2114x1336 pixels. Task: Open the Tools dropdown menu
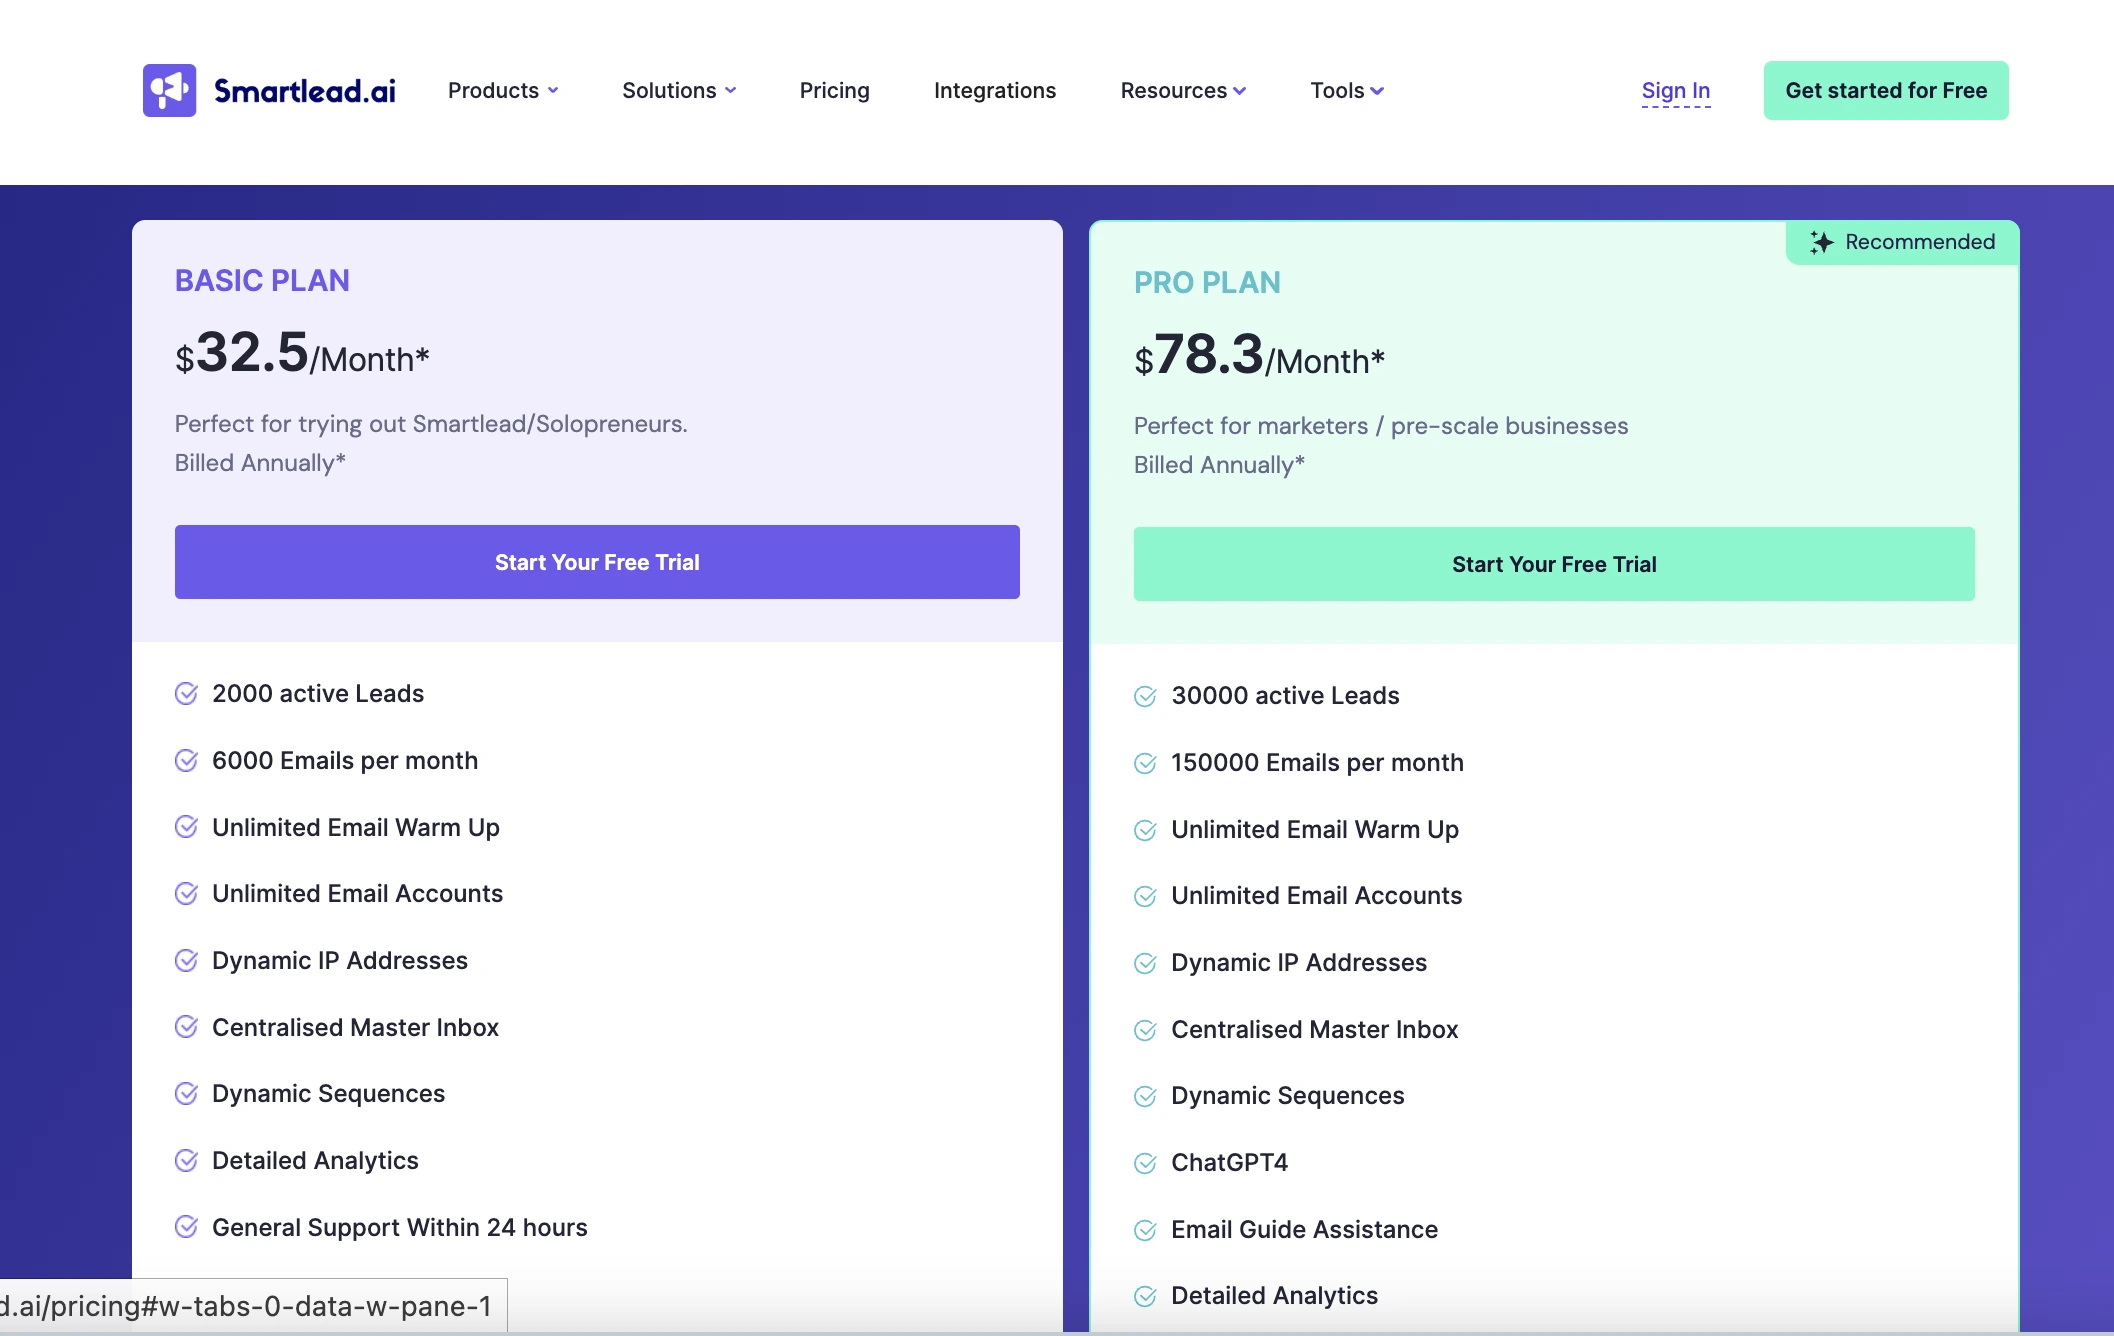(1345, 90)
